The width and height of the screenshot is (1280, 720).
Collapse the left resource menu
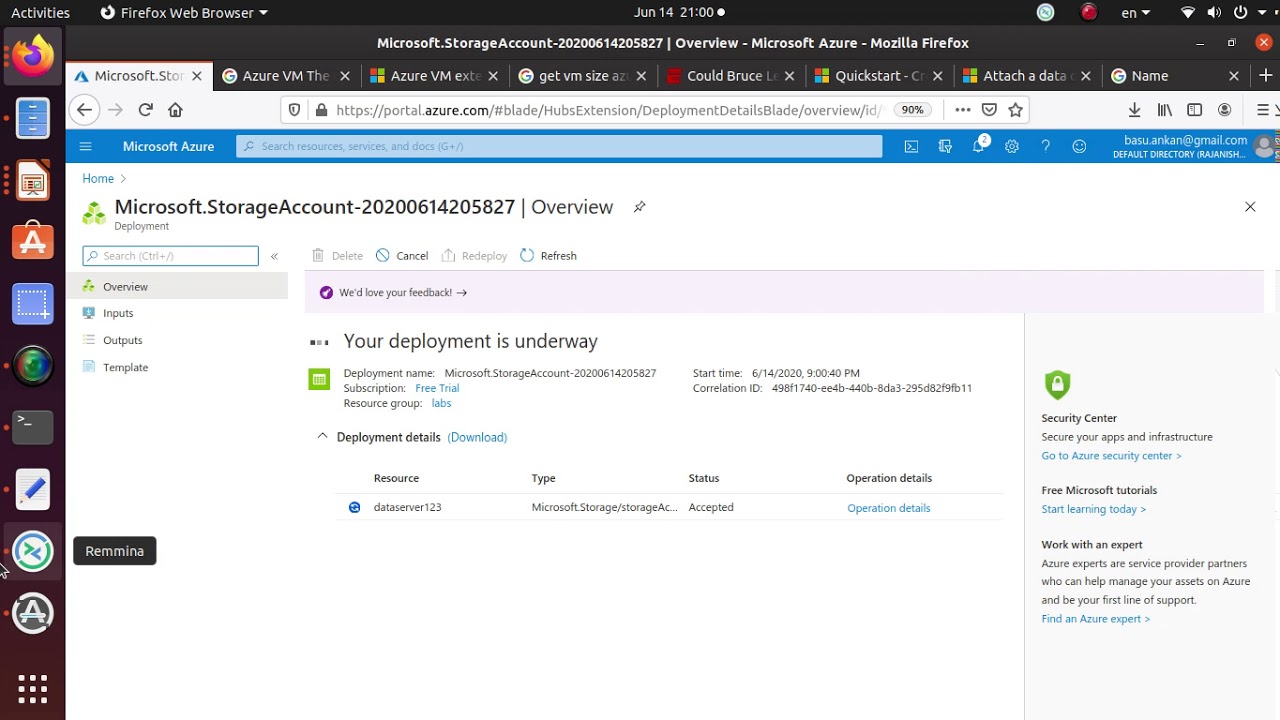tap(274, 256)
